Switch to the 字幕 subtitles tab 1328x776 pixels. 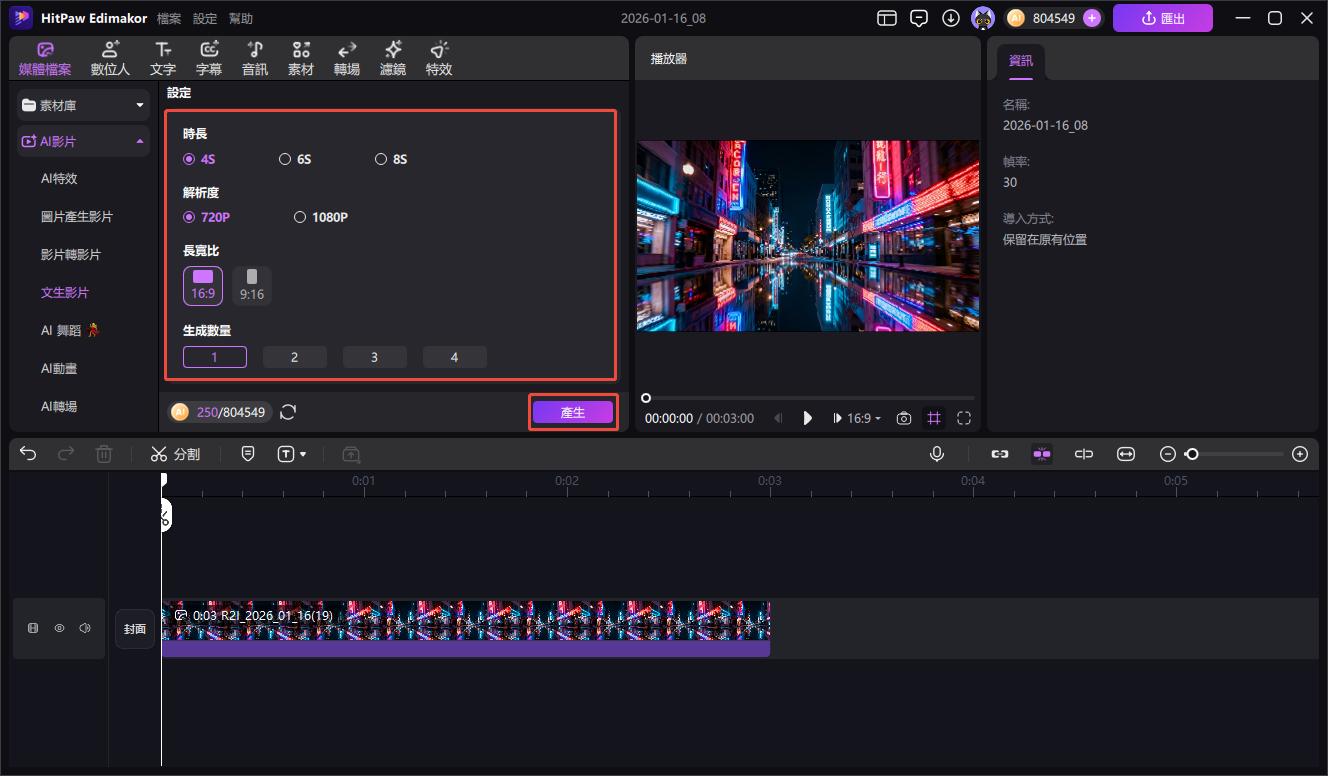pos(209,59)
